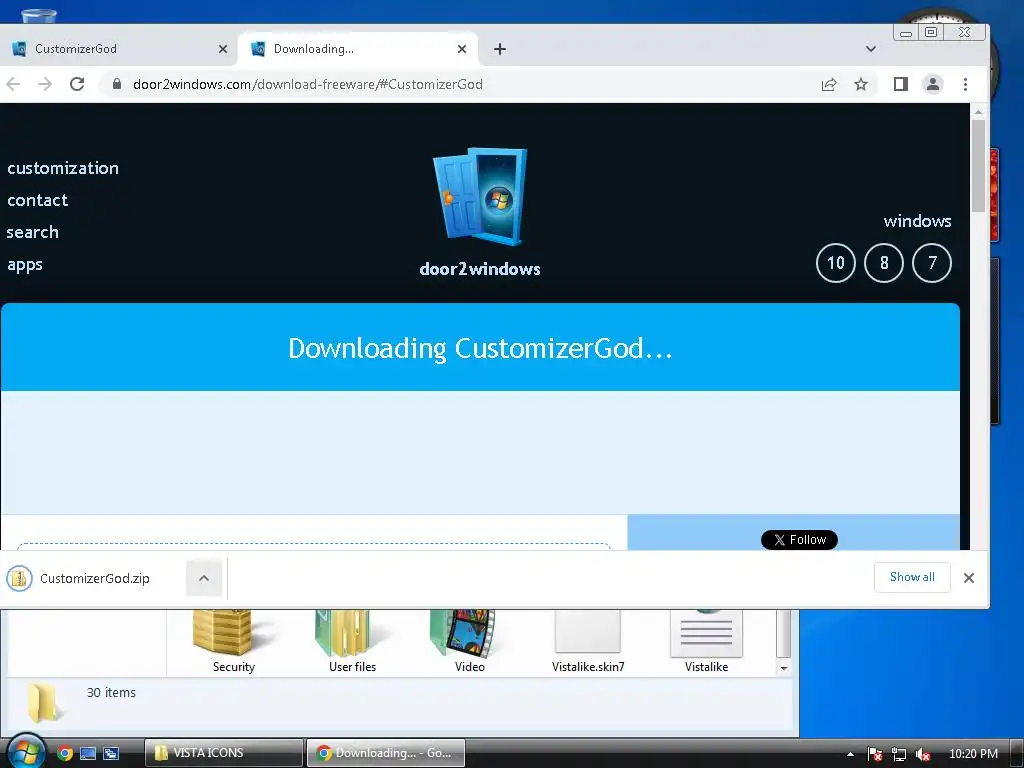Click the share page icon
Viewport: 1024px width, 768px height.
[829, 84]
